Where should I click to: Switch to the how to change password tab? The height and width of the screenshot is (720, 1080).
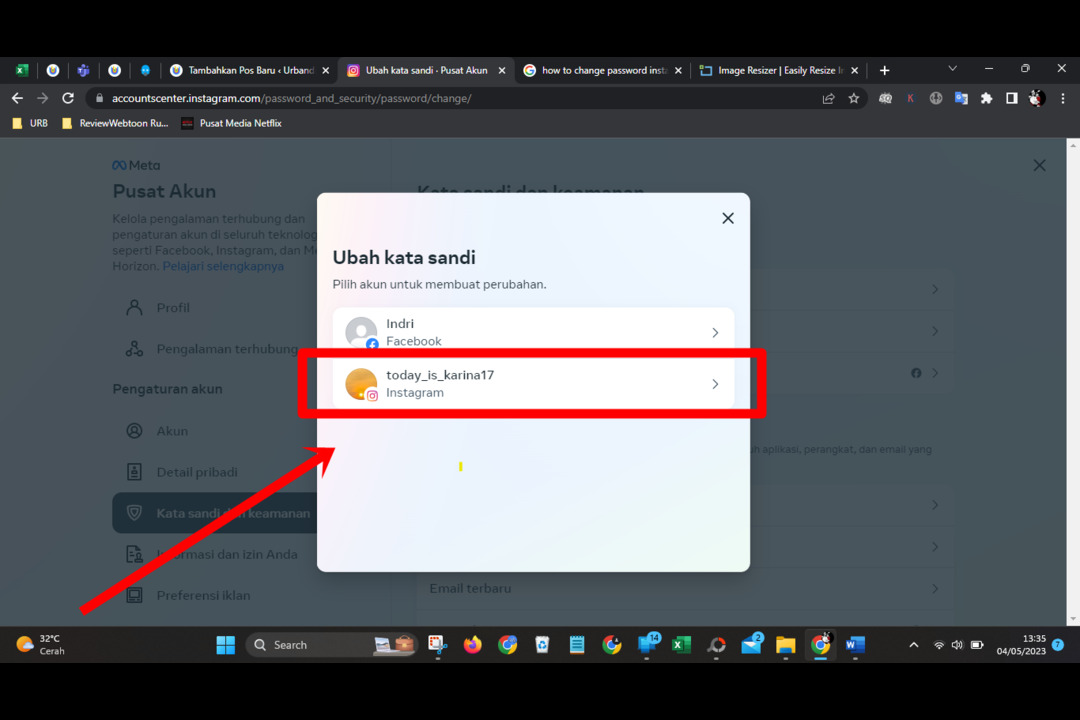point(603,70)
